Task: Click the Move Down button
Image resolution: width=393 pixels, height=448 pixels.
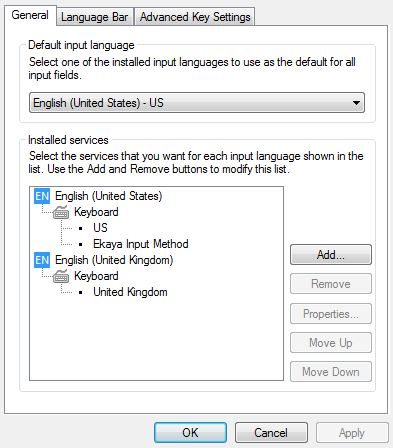Action: (331, 372)
